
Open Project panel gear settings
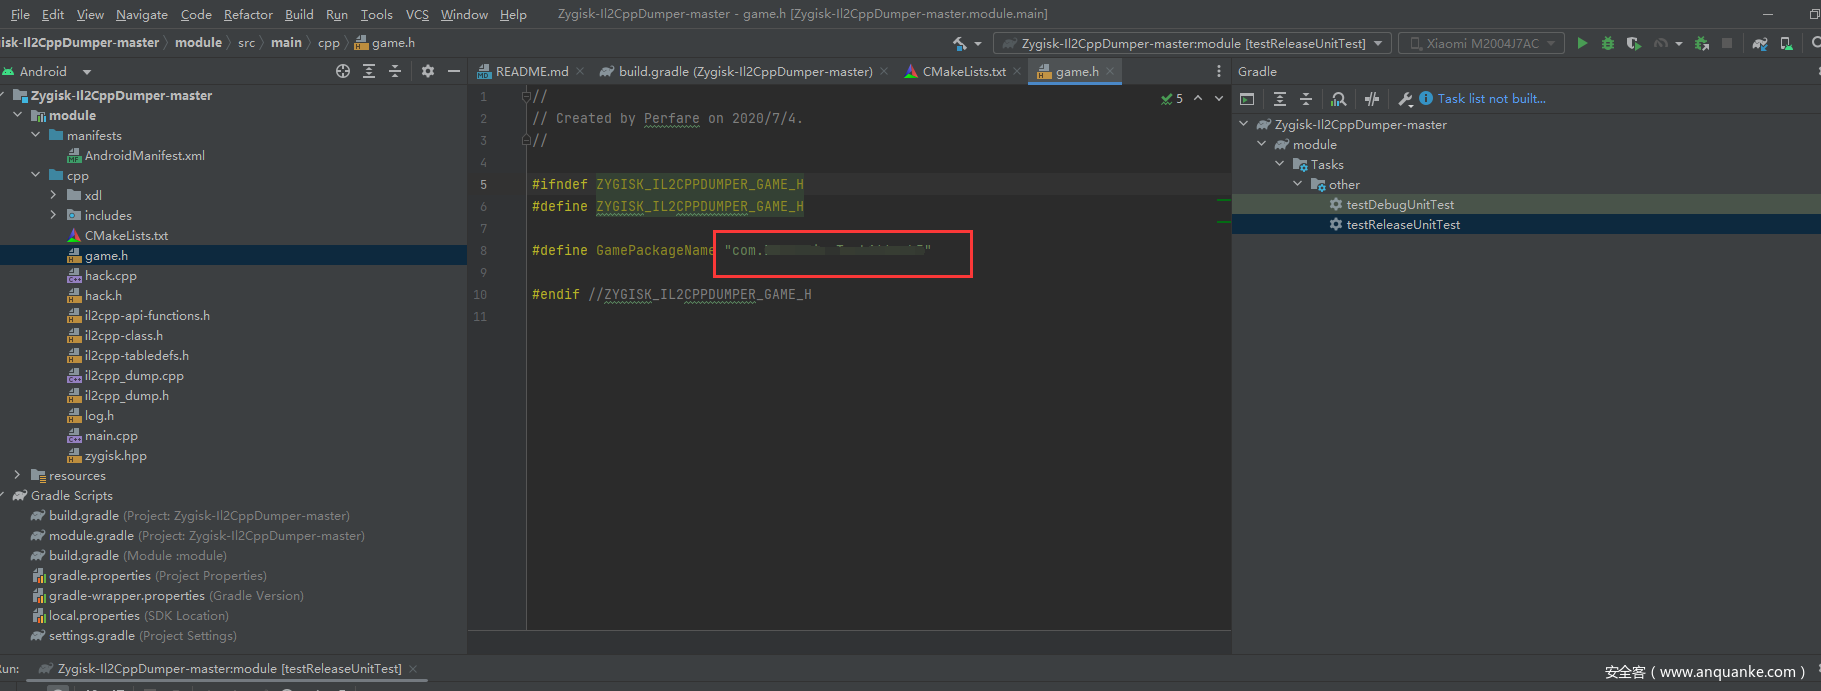[428, 71]
